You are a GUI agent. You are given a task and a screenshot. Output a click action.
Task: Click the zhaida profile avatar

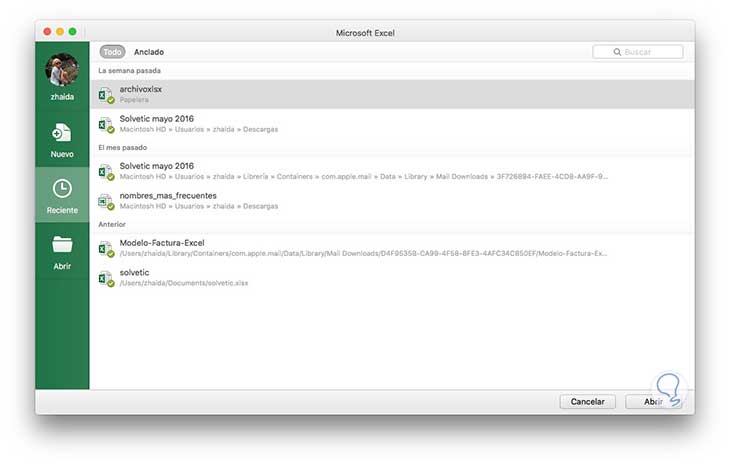(x=62, y=71)
